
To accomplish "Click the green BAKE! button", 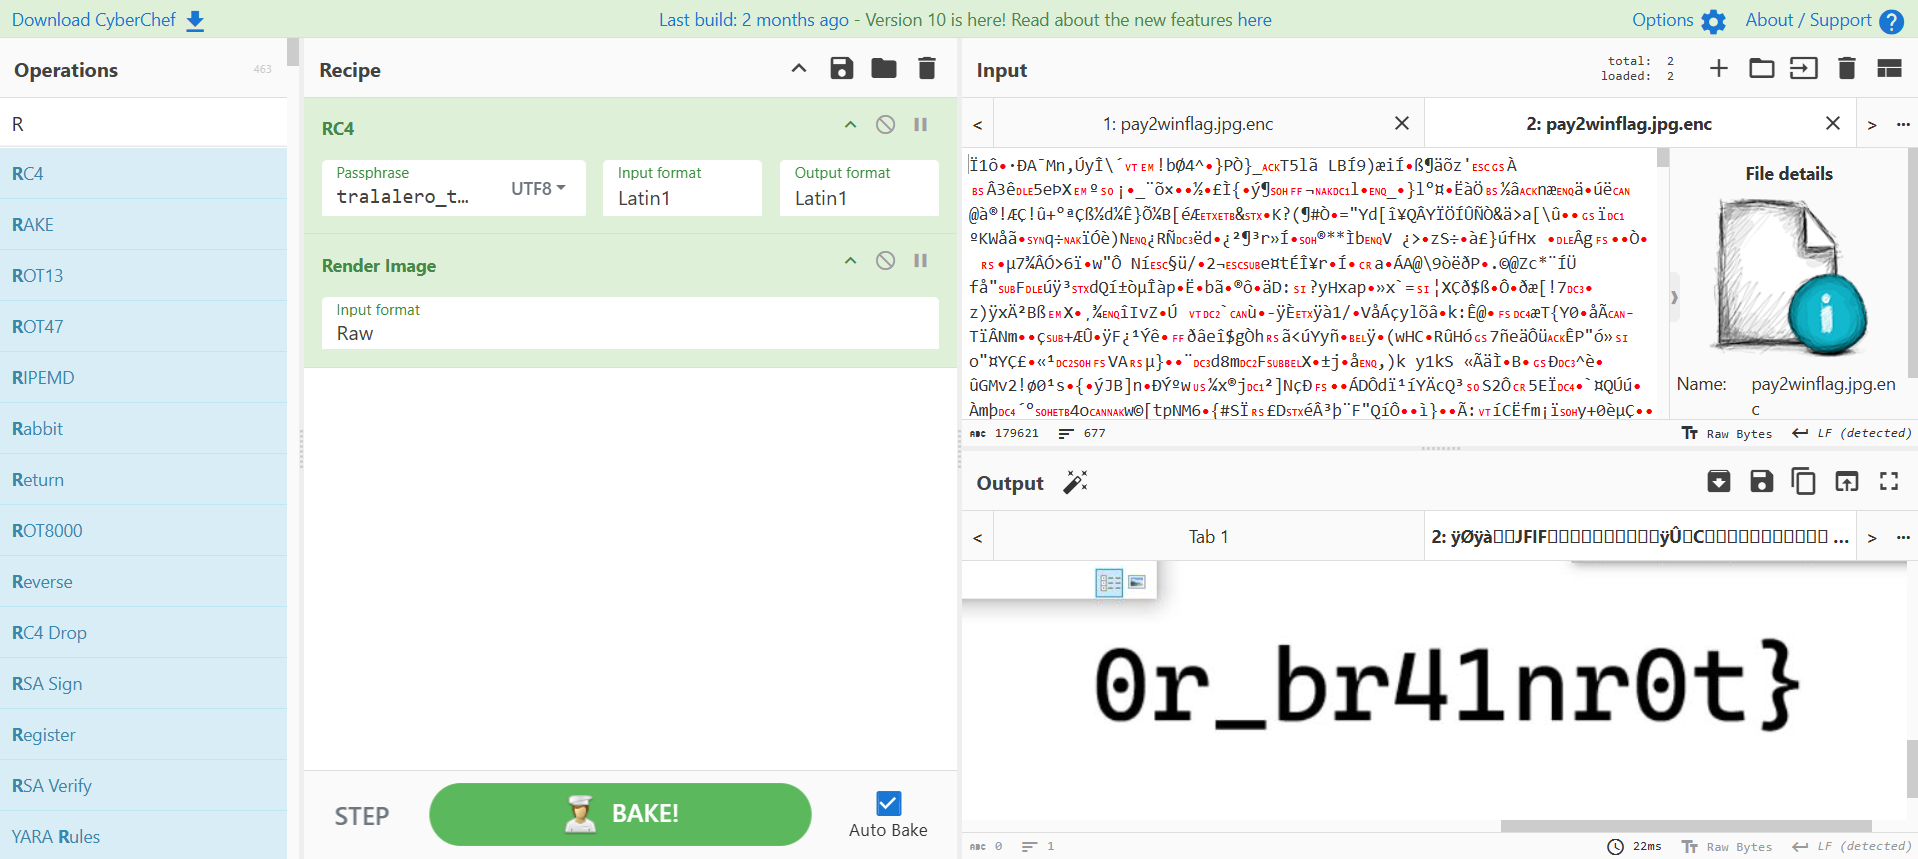I will 620,814.
